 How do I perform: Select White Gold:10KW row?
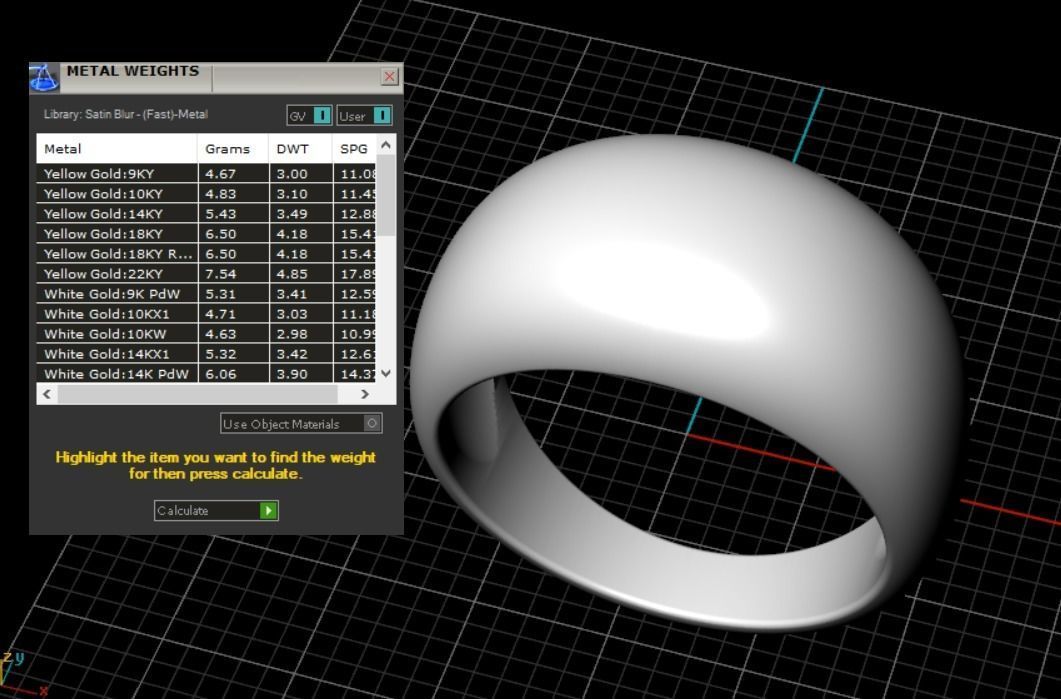[206, 334]
